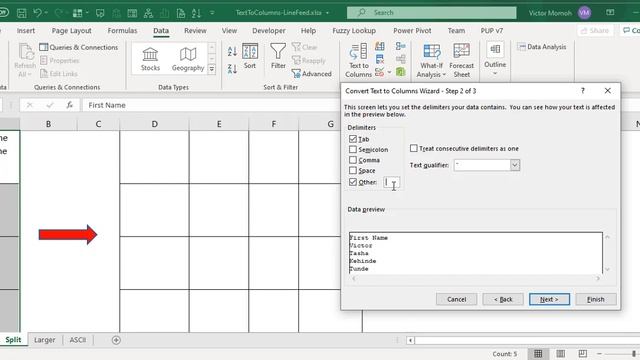Open the Data Validation dropdown arrow
The image size is (640, 360).
tap(389, 73)
